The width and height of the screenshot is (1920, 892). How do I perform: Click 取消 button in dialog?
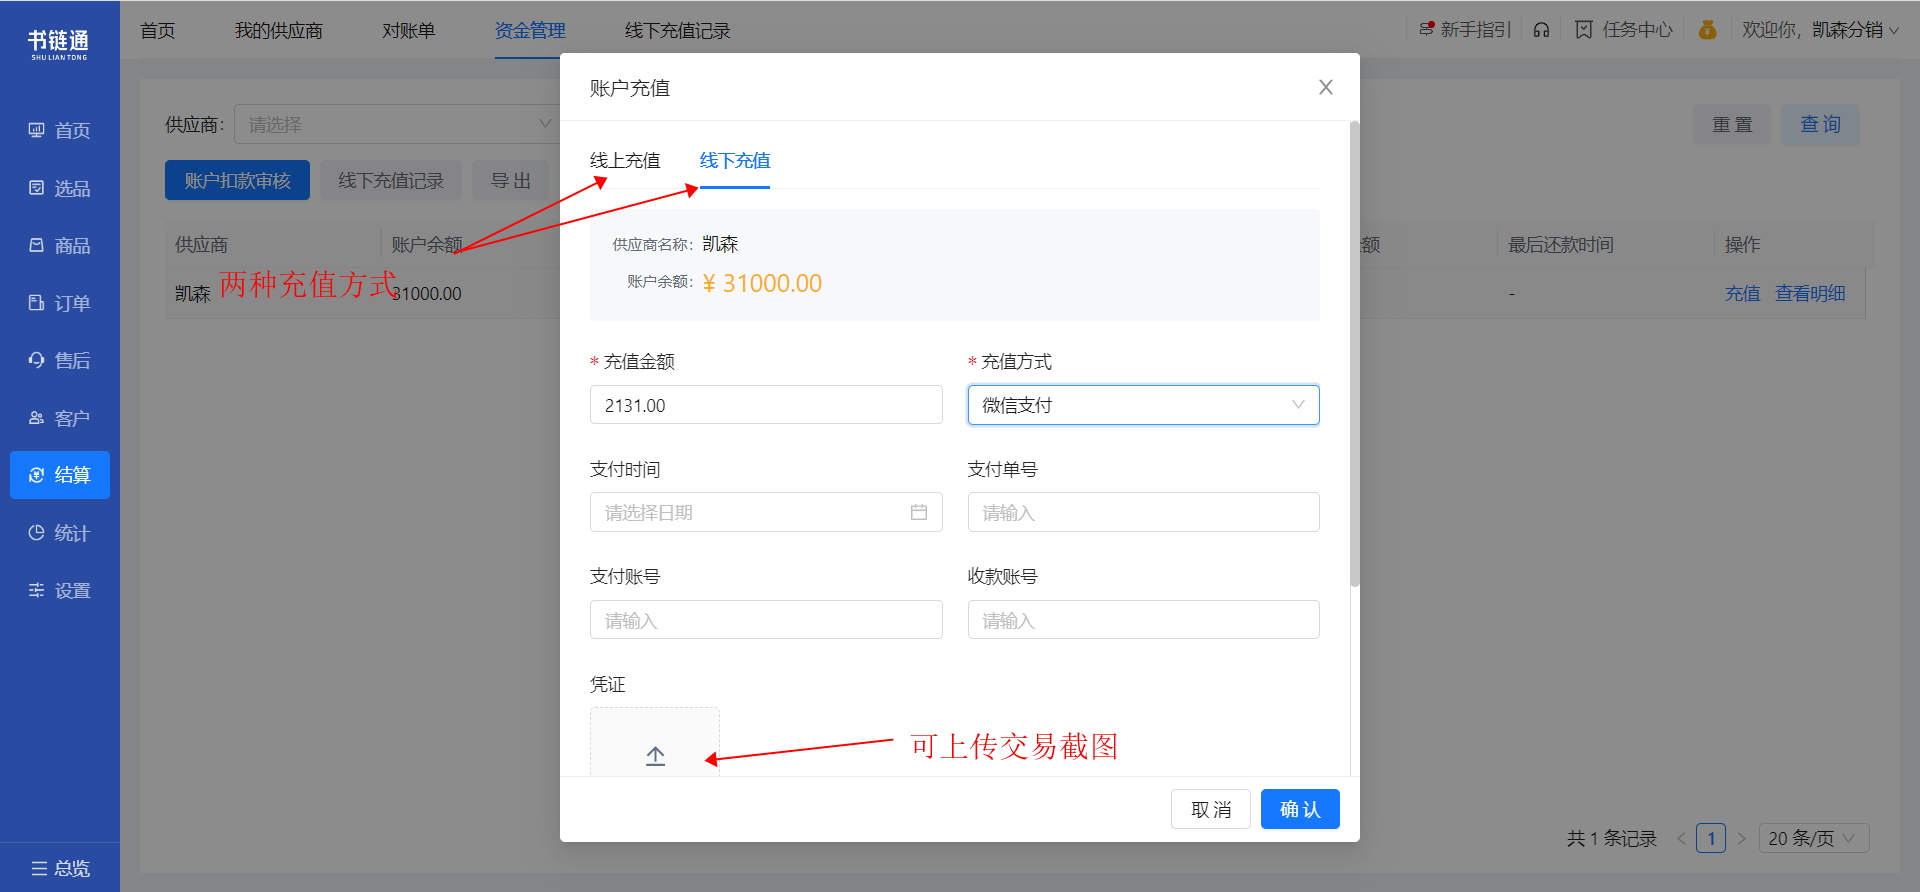[1211, 809]
